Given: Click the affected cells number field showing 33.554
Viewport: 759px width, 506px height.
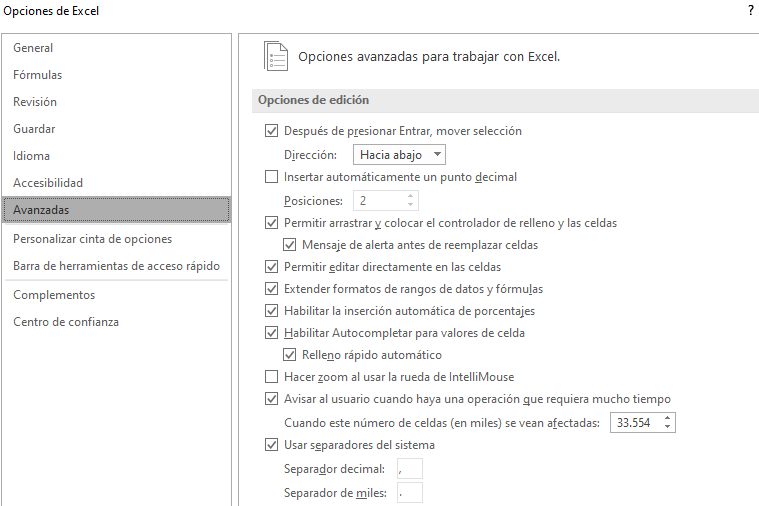Looking at the screenshot, I should 634,423.
